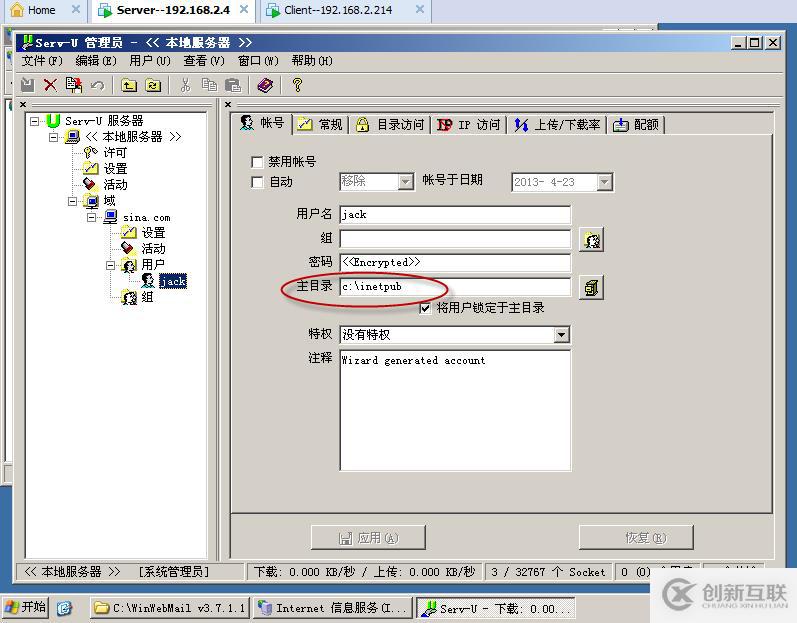Click the 用户名 field containing jack
The width and height of the screenshot is (797, 623).
[x=455, y=214]
